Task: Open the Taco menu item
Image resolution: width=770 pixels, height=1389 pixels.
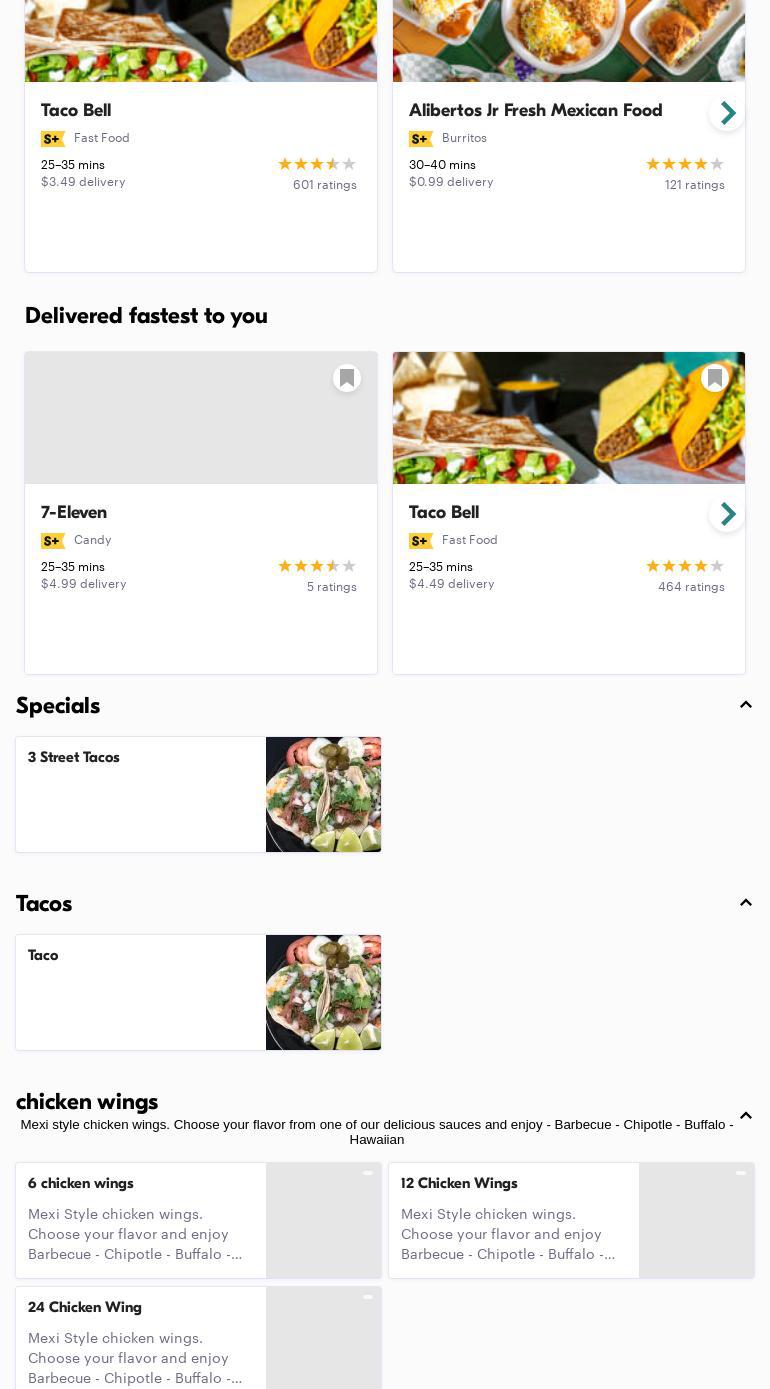Action: point(198,993)
